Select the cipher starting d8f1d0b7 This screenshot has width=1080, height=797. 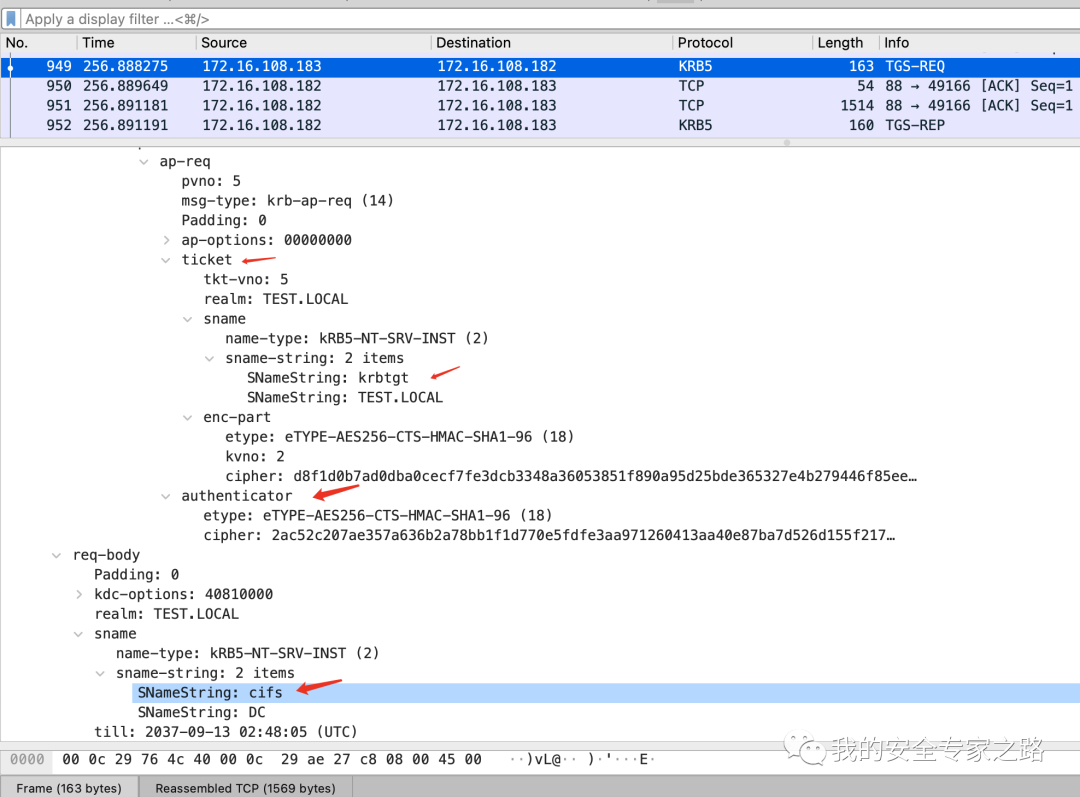[571, 477]
